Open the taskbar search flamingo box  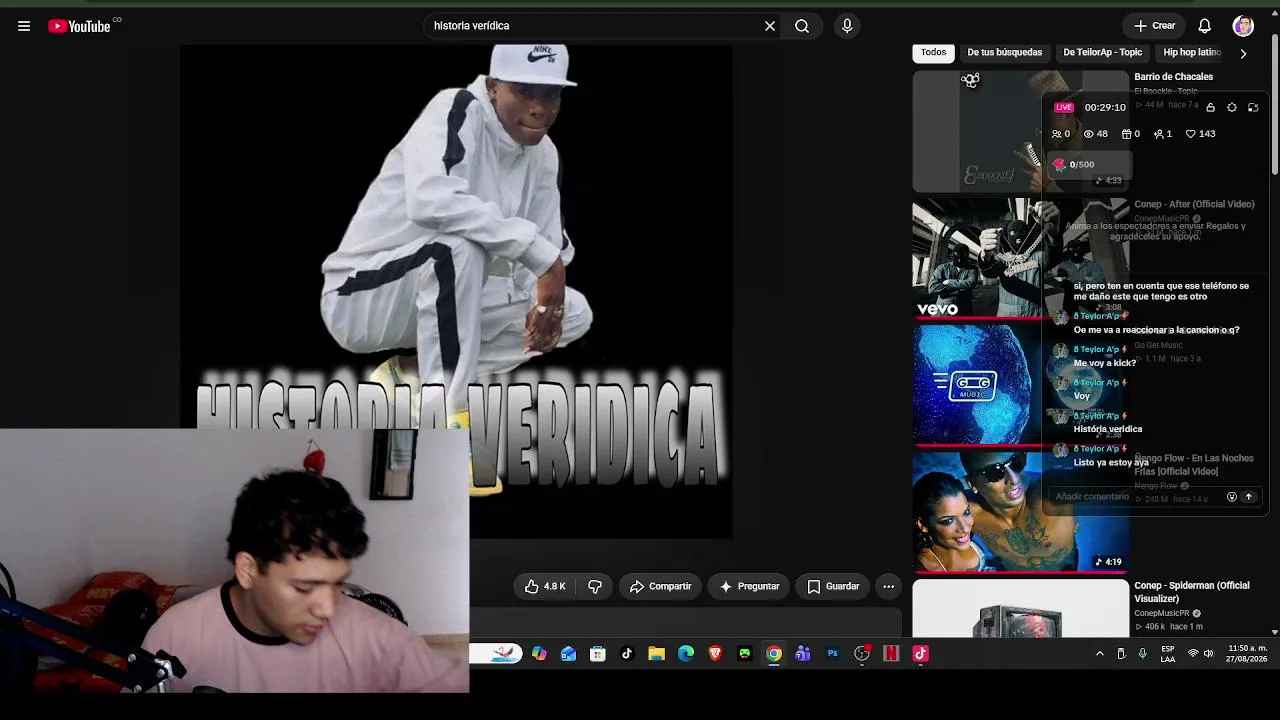496,654
